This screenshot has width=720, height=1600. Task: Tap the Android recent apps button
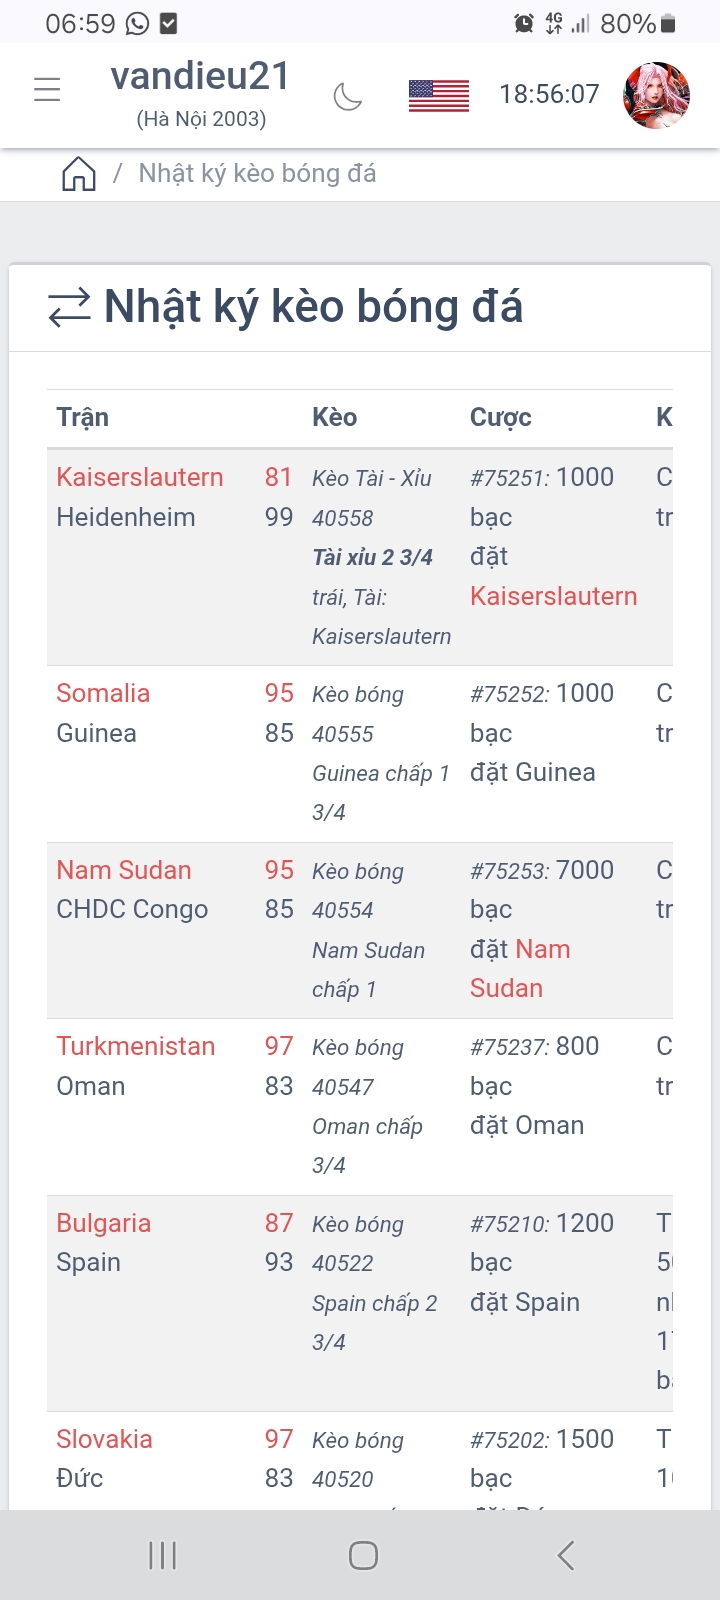[162, 1555]
